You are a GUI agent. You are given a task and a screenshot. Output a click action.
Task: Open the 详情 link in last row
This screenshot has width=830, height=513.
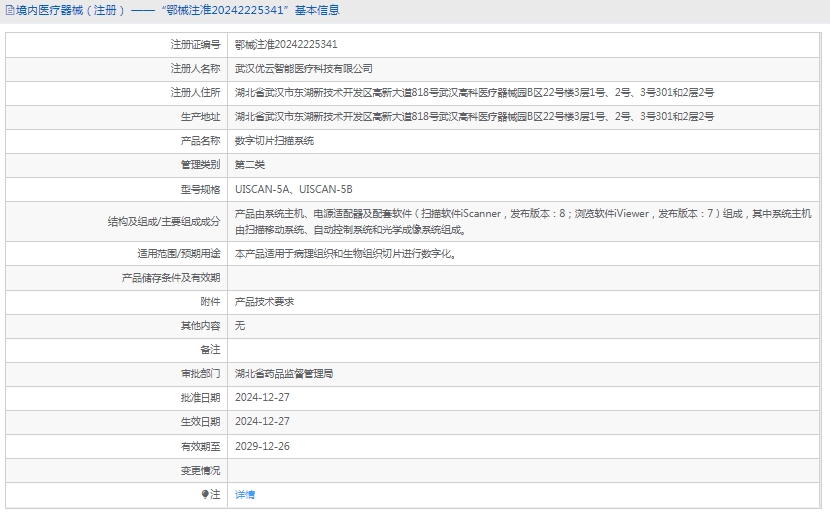click(x=245, y=495)
